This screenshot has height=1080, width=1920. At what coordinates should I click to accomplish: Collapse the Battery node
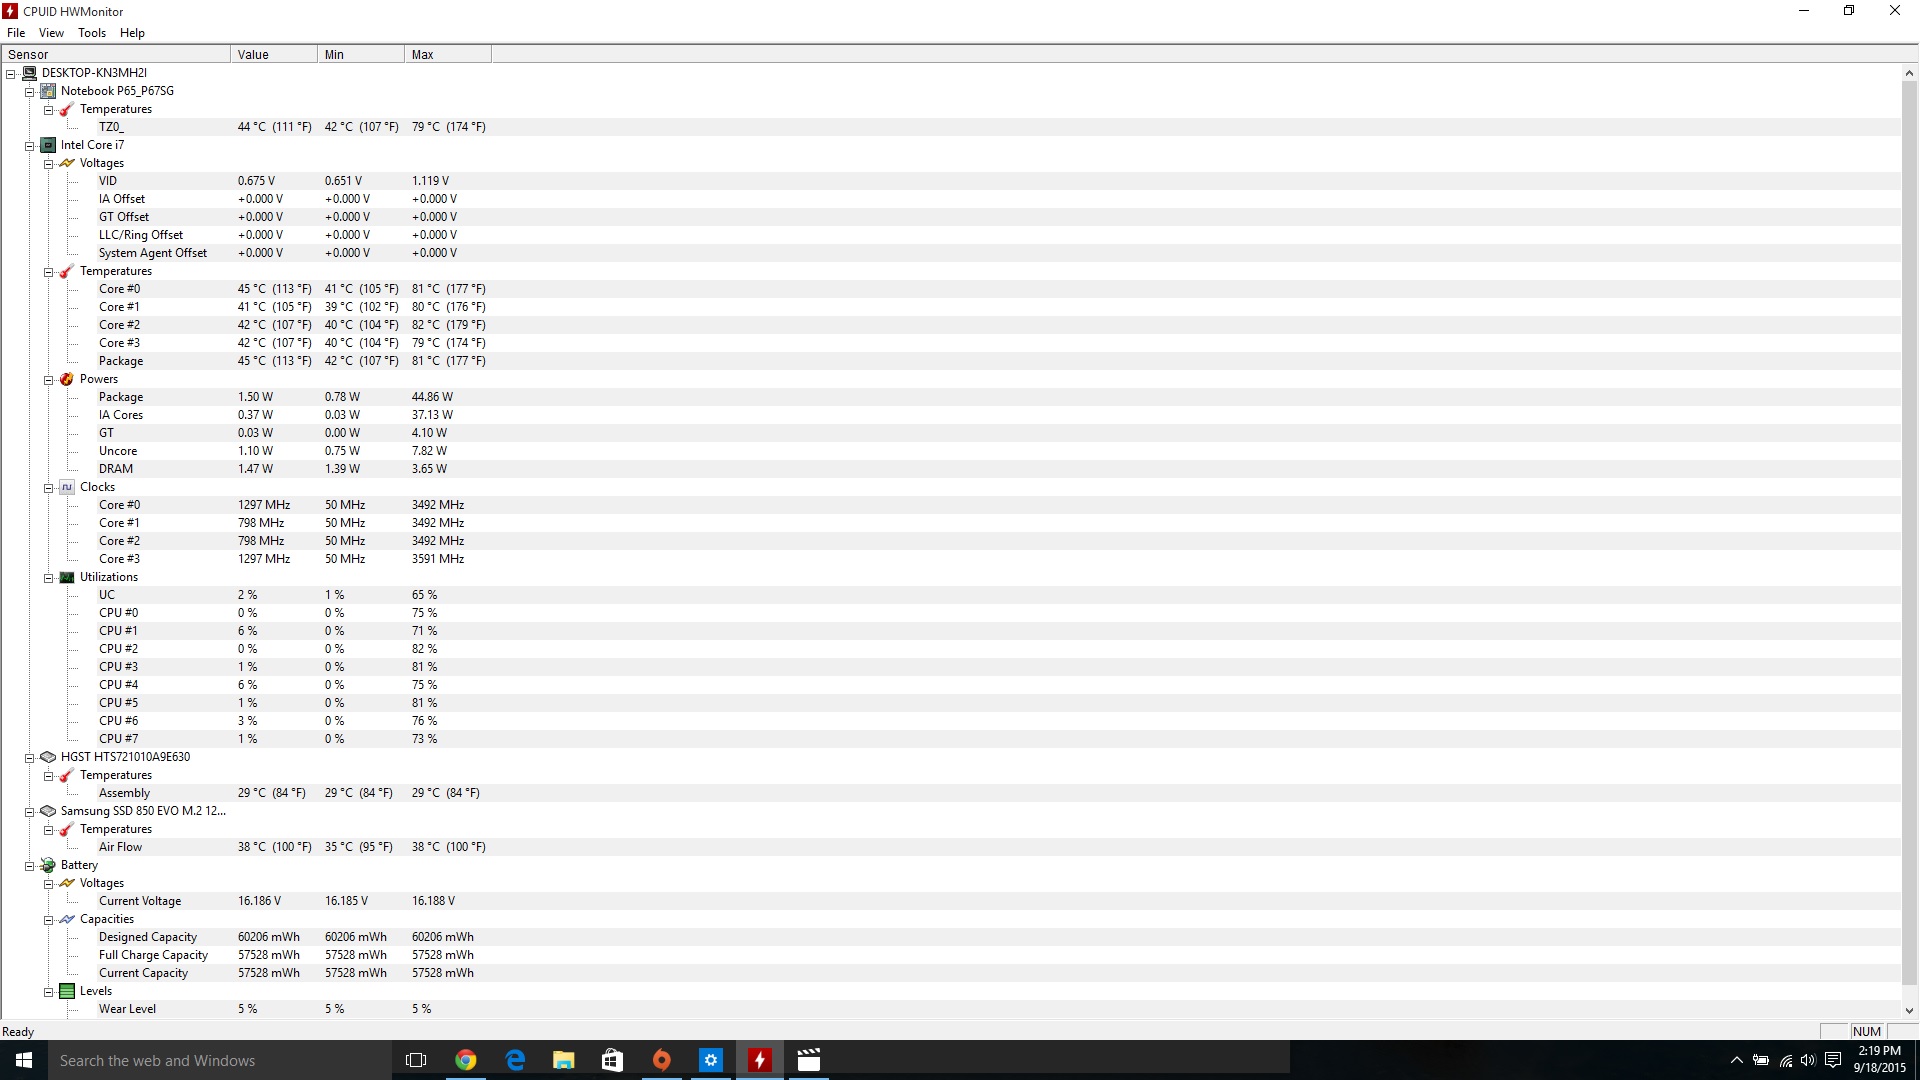pyautogui.click(x=30, y=866)
